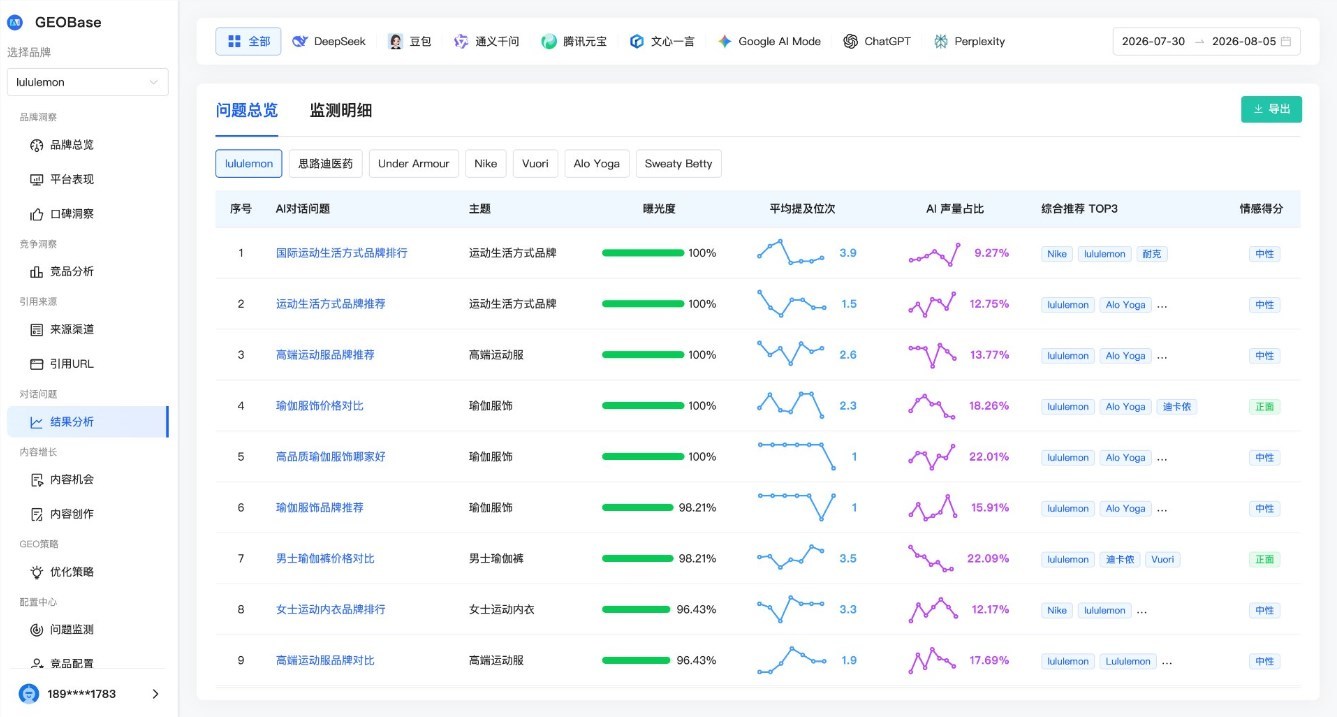Viewport: 1337px width, 717px height.
Task: Expand the 189****1783 account menu
Action: (x=90, y=694)
